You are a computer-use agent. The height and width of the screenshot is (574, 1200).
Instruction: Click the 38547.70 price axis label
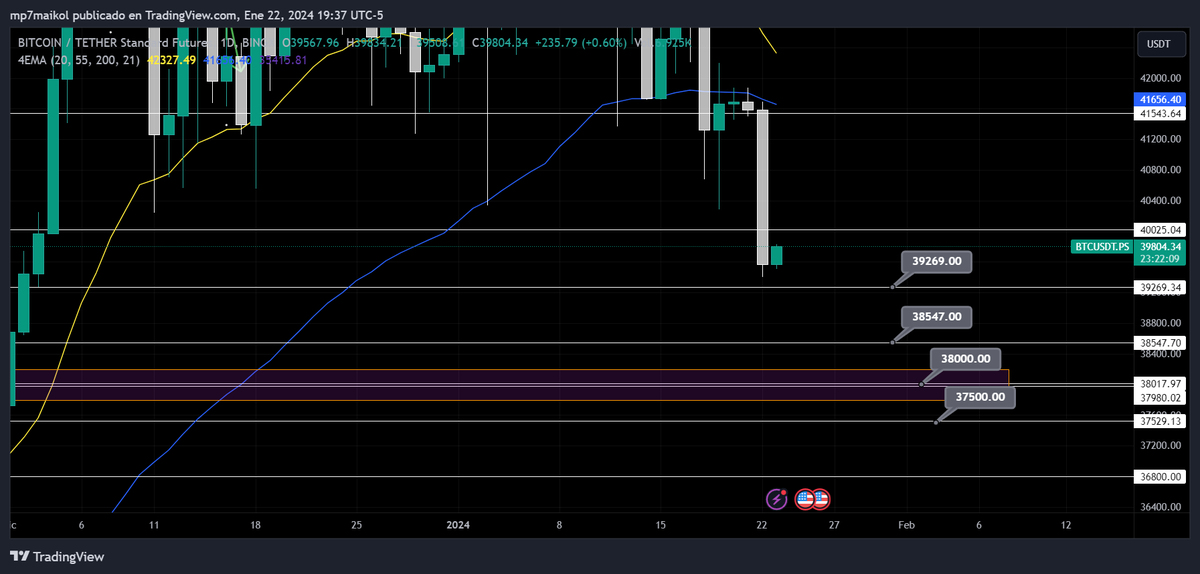1160,343
